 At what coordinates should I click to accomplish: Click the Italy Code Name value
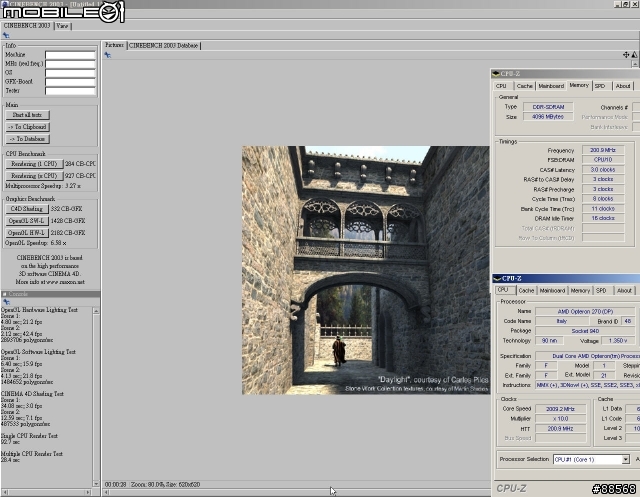click(x=562, y=321)
